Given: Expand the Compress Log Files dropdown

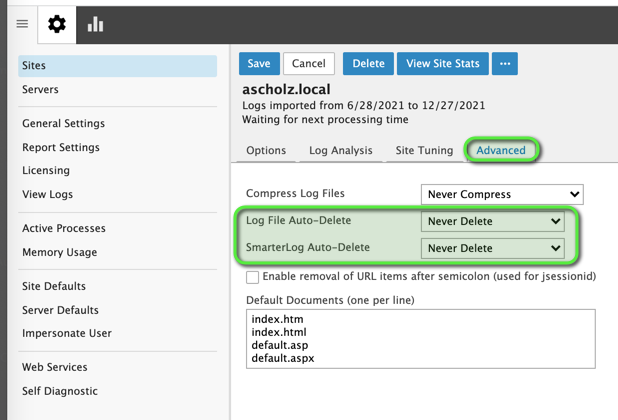Looking at the screenshot, I should pos(502,194).
